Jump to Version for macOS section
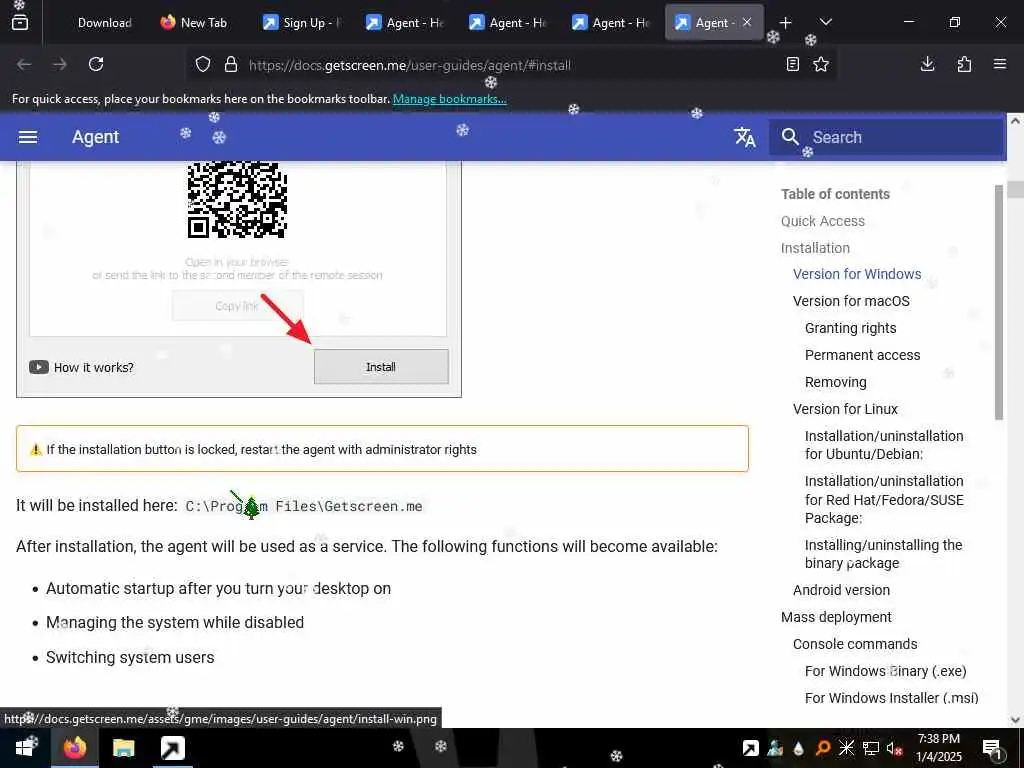The image size is (1024, 768). (x=851, y=301)
